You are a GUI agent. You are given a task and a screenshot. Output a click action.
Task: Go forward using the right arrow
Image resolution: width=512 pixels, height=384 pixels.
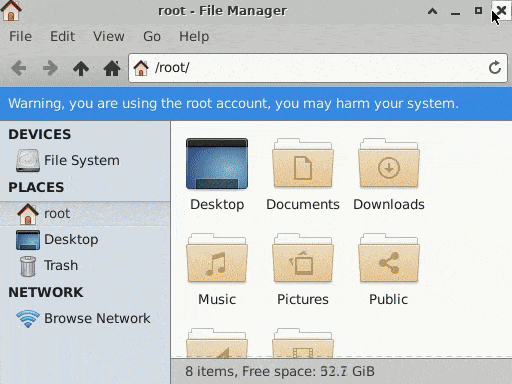pos(50,68)
